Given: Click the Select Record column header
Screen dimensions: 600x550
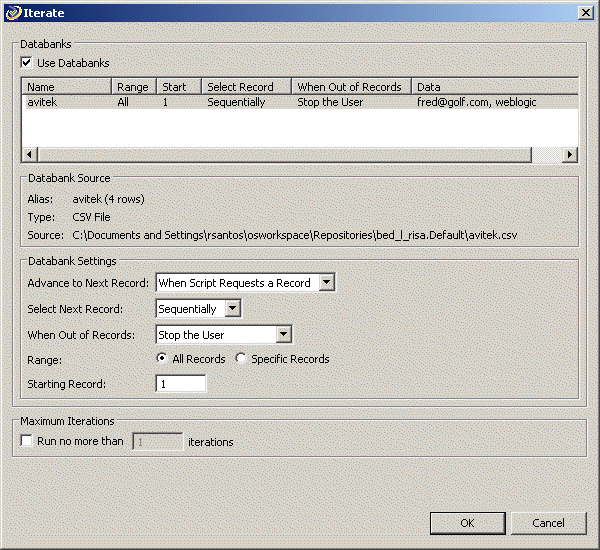Looking at the screenshot, I should (246, 87).
